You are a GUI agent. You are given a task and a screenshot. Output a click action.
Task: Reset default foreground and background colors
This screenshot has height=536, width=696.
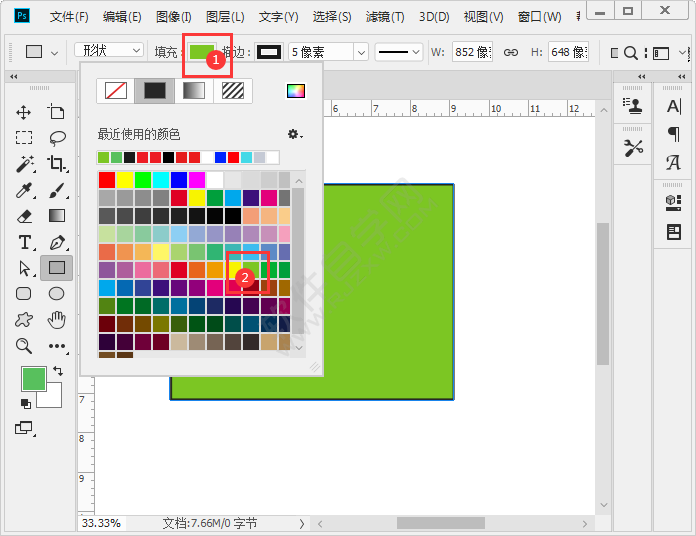point(26,403)
